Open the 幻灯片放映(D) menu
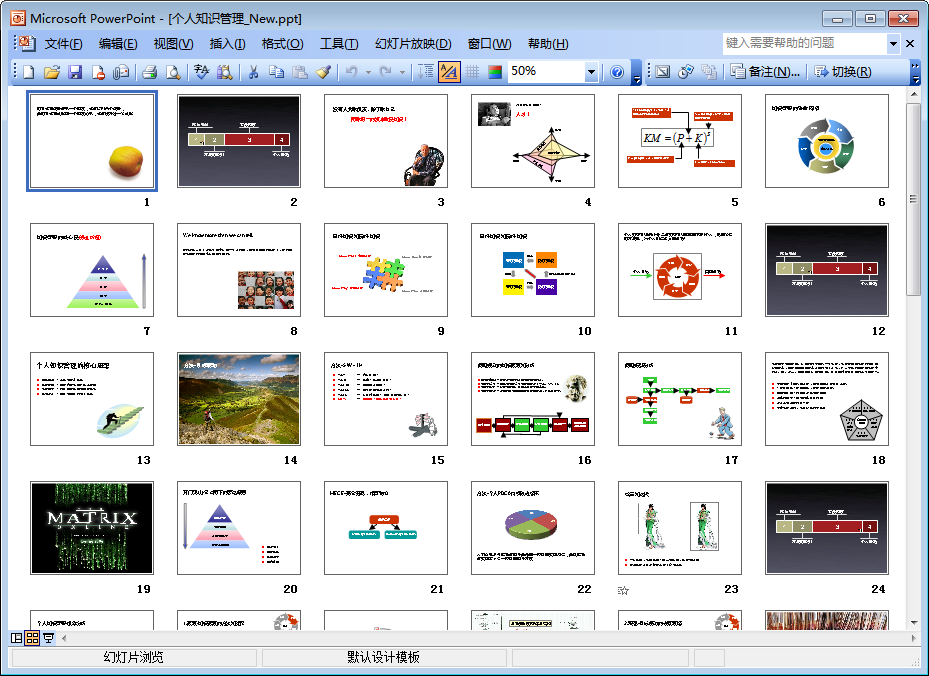The height and width of the screenshot is (676, 929). pyautogui.click(x=413, y=44)
